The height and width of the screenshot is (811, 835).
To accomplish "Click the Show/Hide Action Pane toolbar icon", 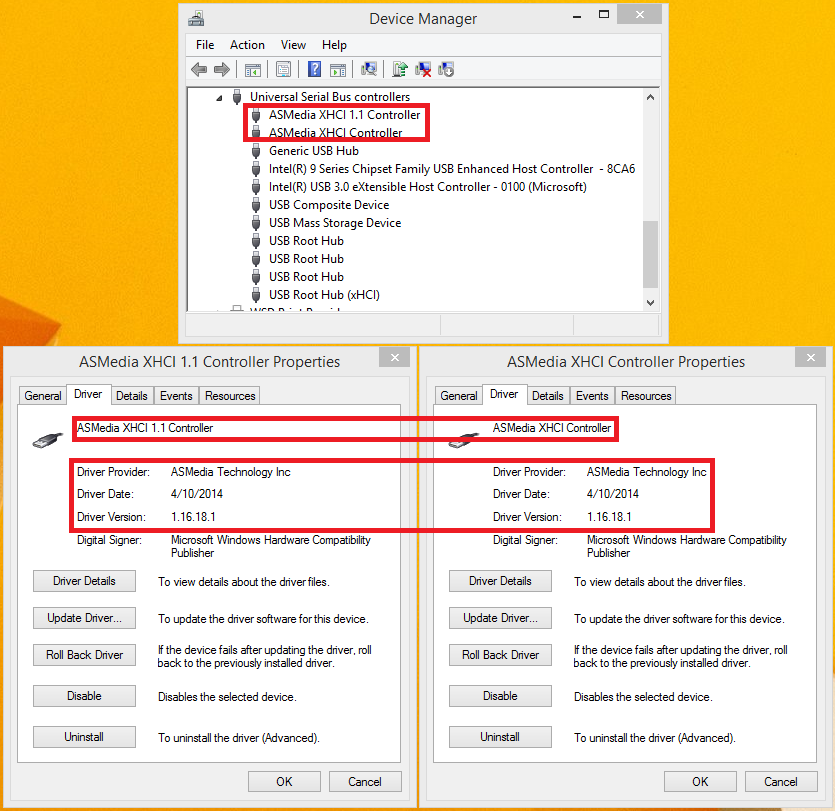I will tap(338, 69).
